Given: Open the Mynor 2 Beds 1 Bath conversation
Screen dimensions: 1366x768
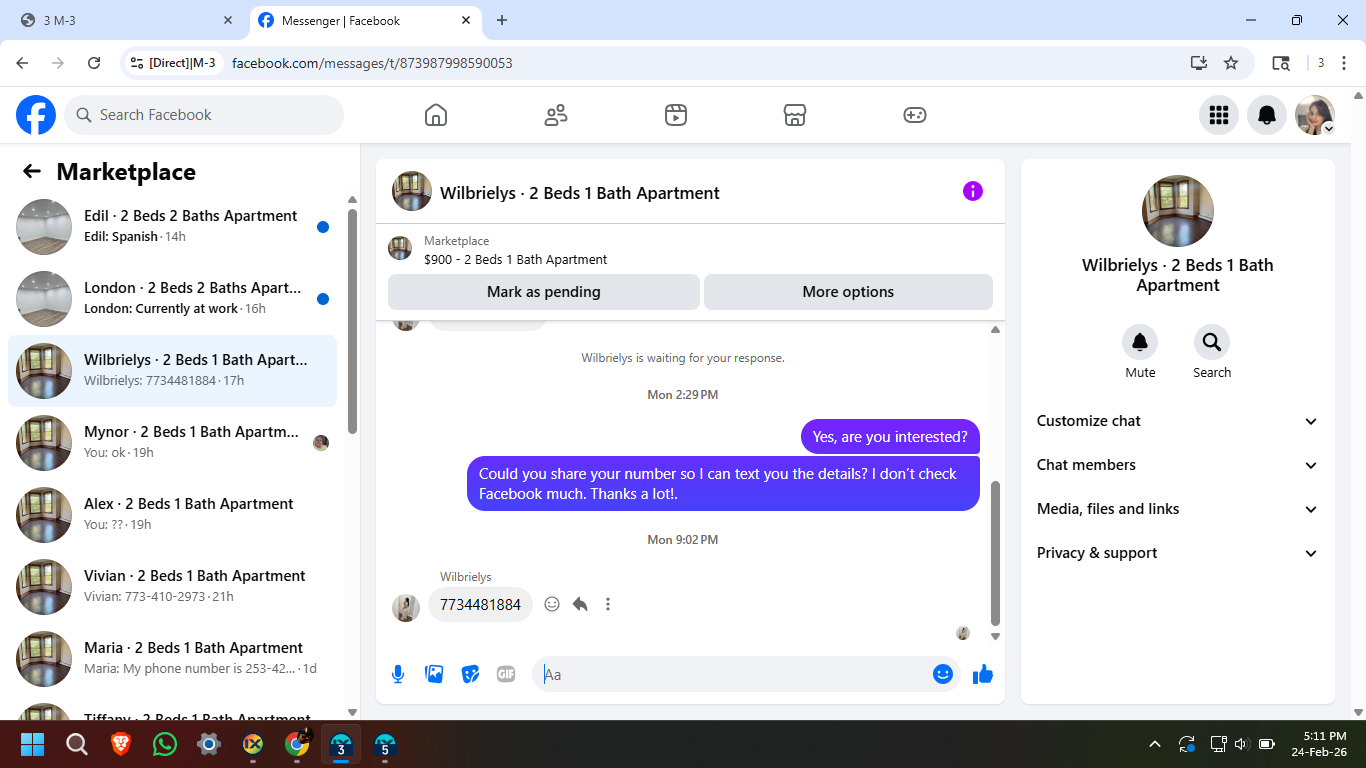Looking at the screenshot, I should [x=172, y=443].
